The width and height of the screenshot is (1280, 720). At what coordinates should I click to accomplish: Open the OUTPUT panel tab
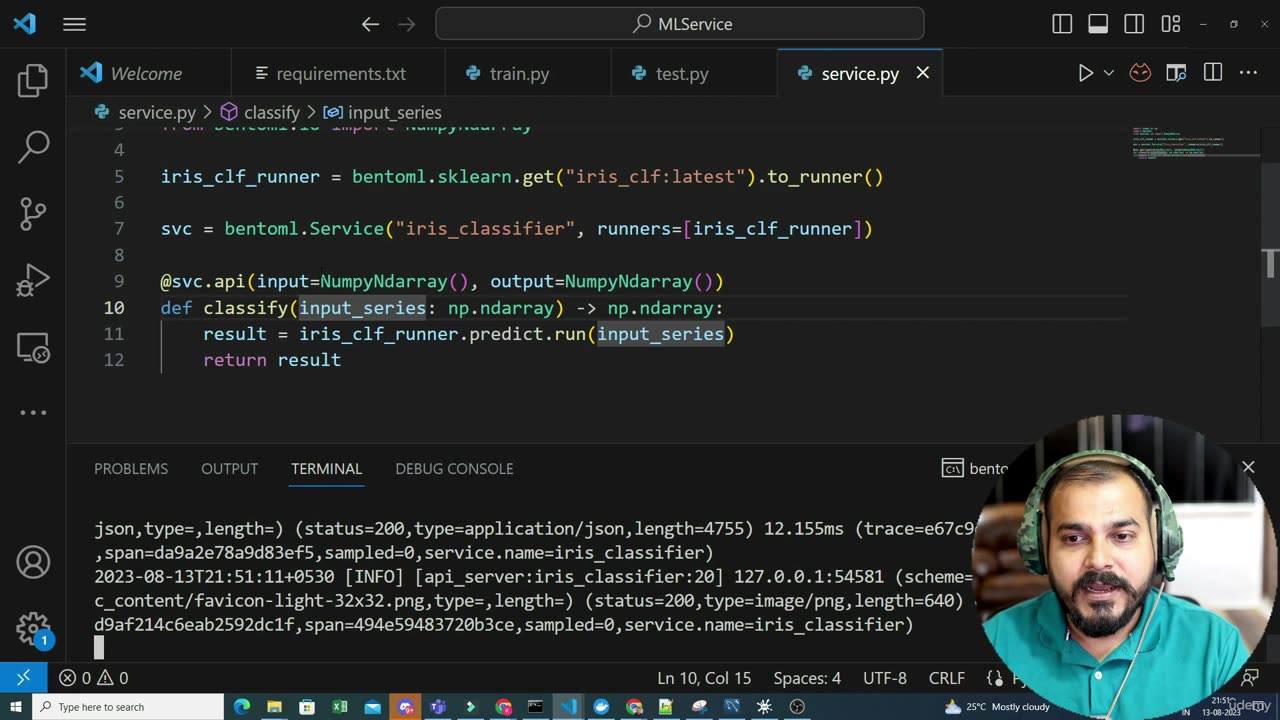(x=229, y=468)
